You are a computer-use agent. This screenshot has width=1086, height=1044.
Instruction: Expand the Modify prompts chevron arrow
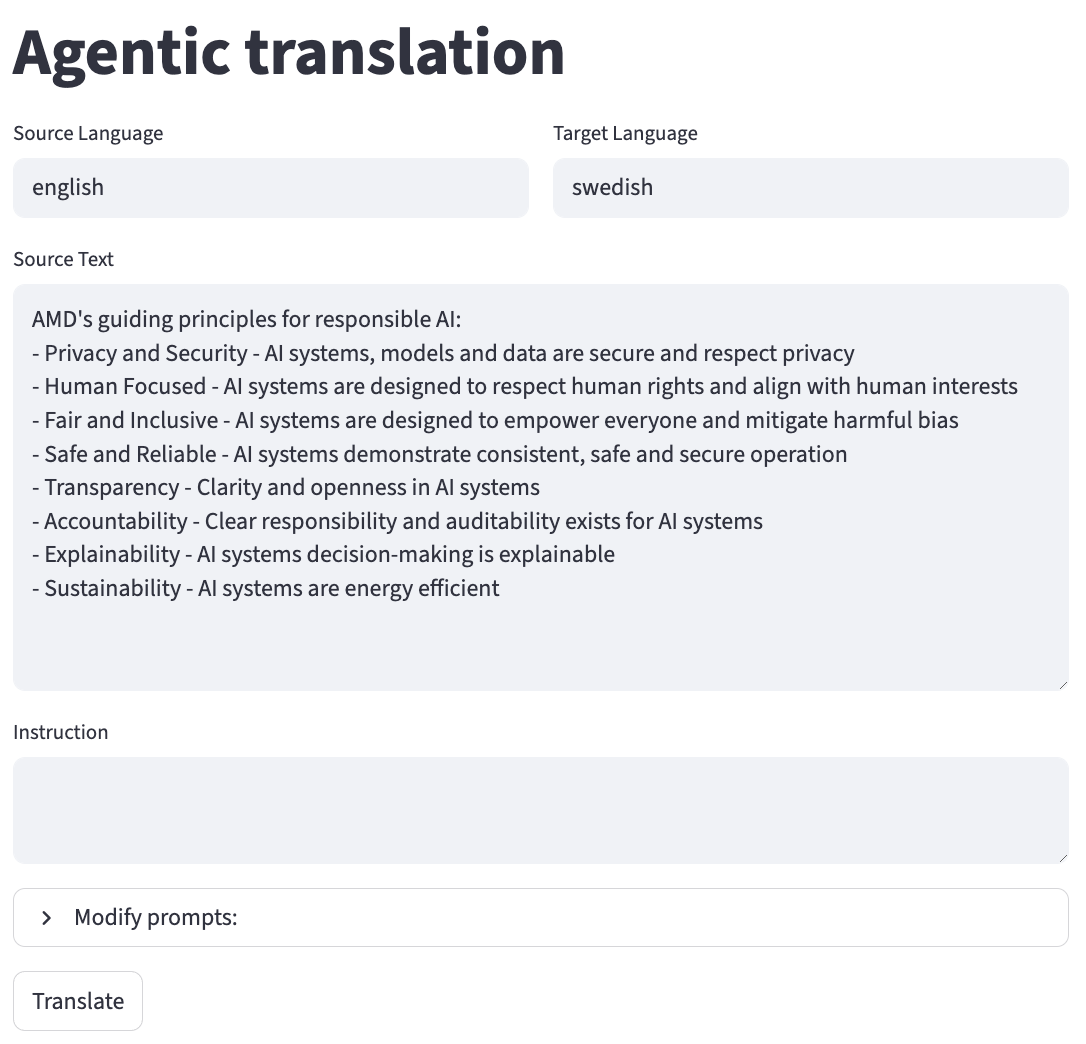(x=46, y=918)
